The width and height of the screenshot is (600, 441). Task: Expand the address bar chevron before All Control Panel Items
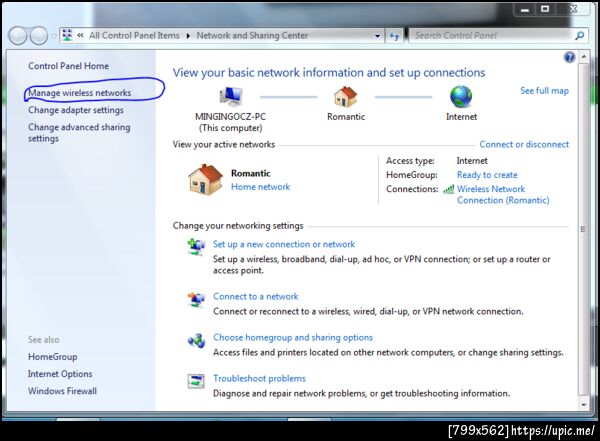pos(80,36)
